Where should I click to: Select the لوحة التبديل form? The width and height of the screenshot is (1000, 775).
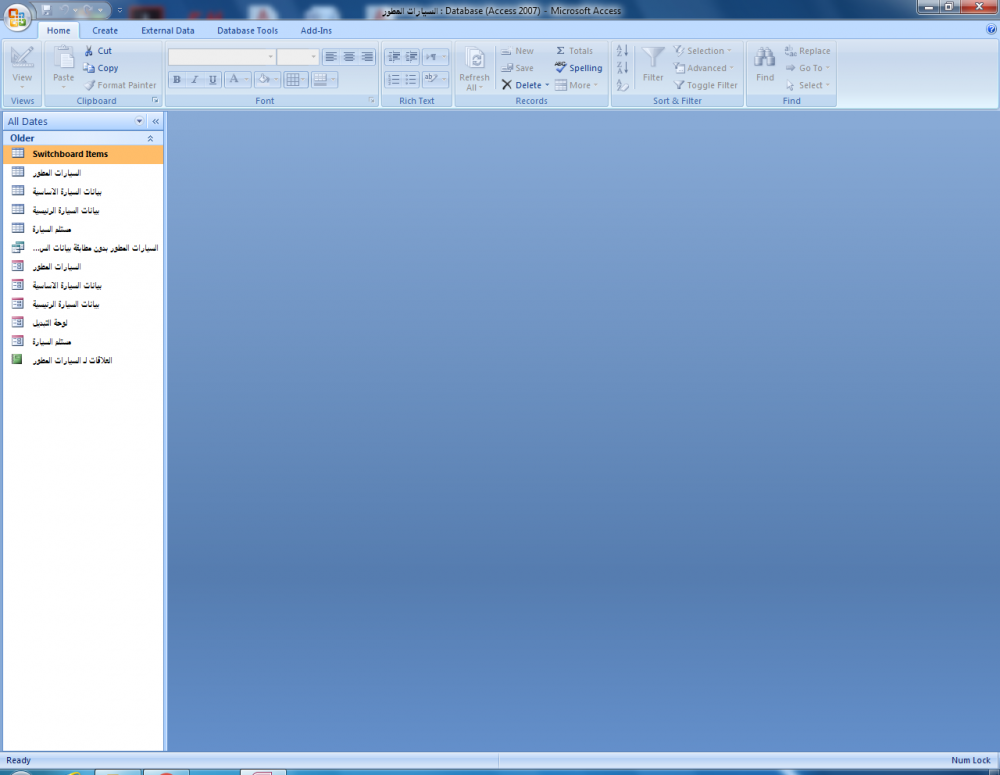point(83,323)
